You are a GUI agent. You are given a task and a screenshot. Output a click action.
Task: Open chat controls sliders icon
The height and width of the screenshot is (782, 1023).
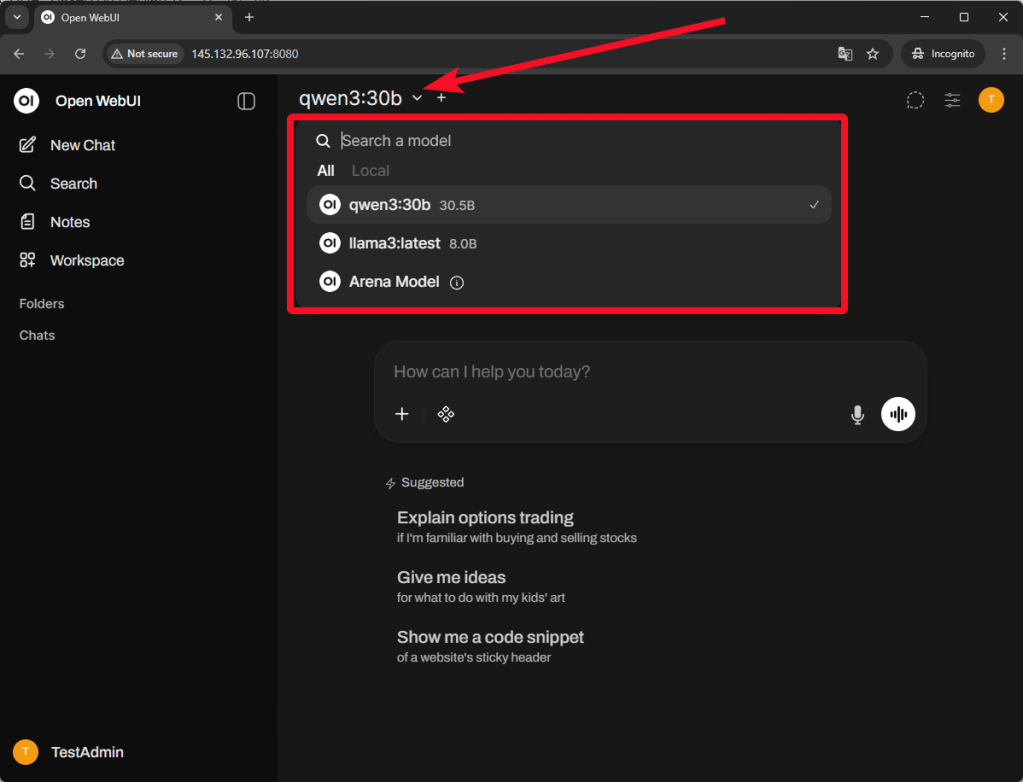point(952,100)
